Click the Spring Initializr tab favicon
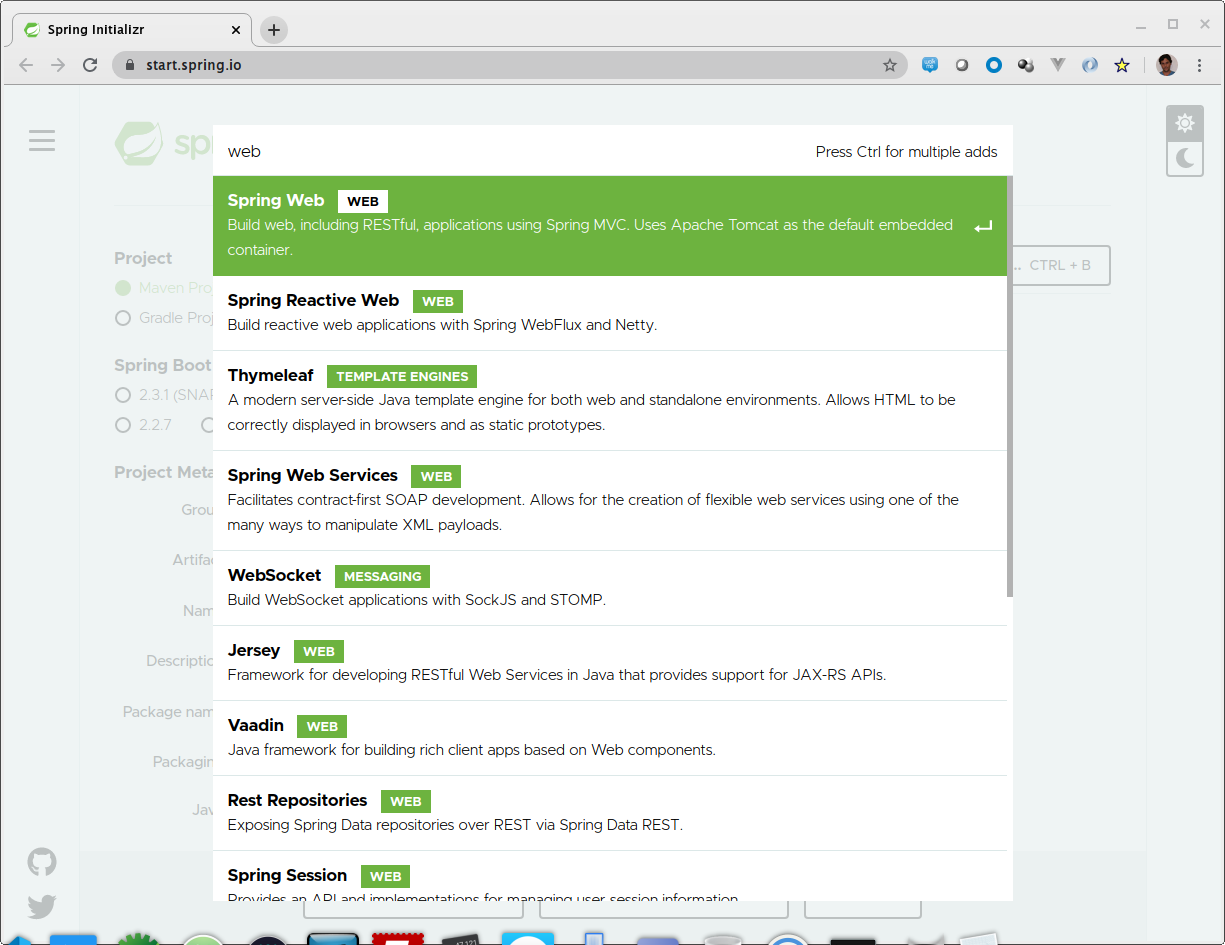This screenshot has width=1225, height=945. tap(31, 30)
